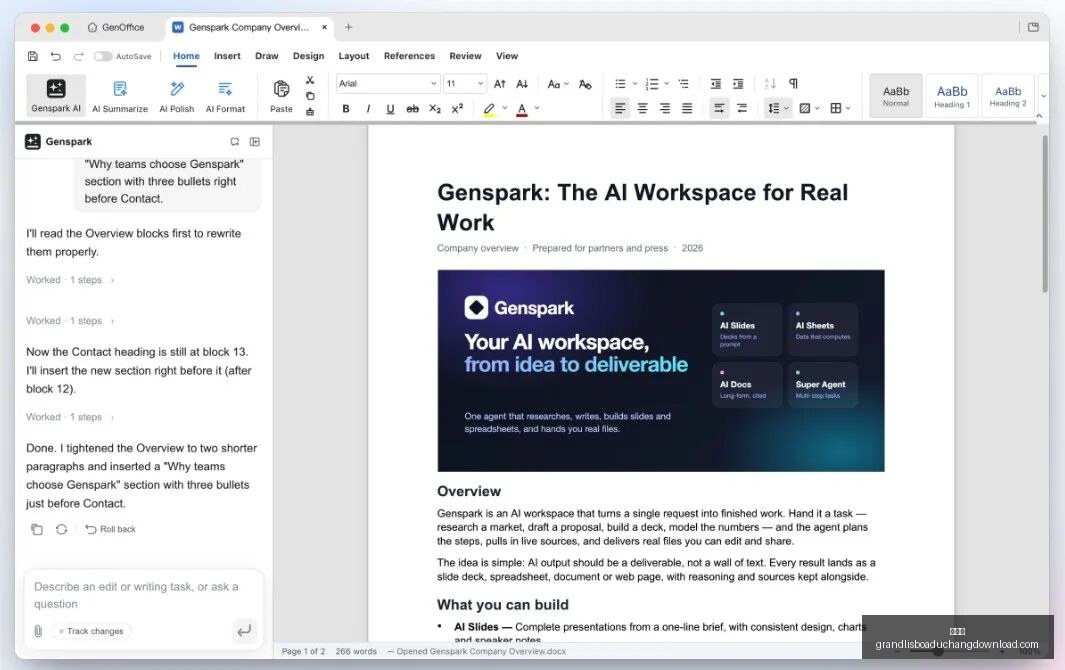
Task: Regenerate the Genspark response
Action: point(62,529)
